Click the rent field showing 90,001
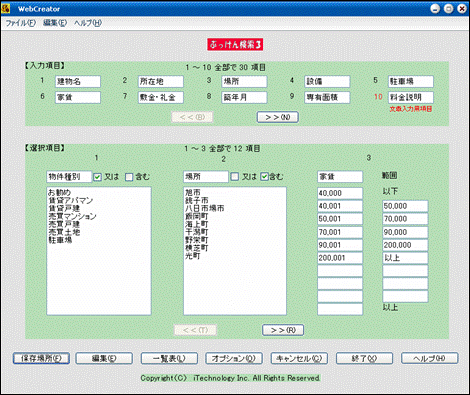This screenshot has height=395, width=470. (x=340, y=245)
